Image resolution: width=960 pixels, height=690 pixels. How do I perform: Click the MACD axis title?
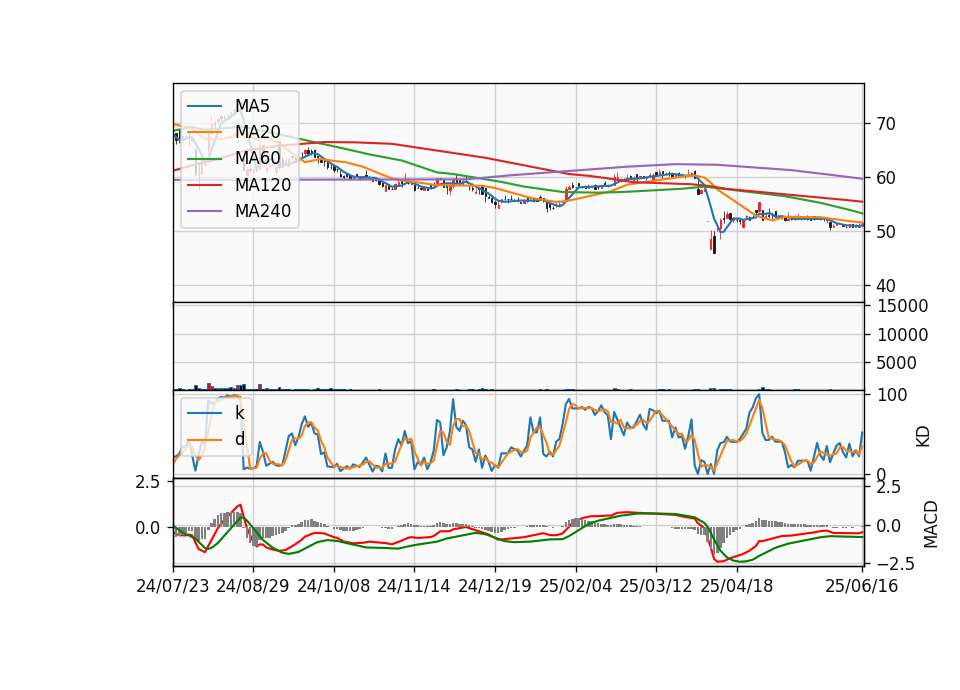click(931, 524)
